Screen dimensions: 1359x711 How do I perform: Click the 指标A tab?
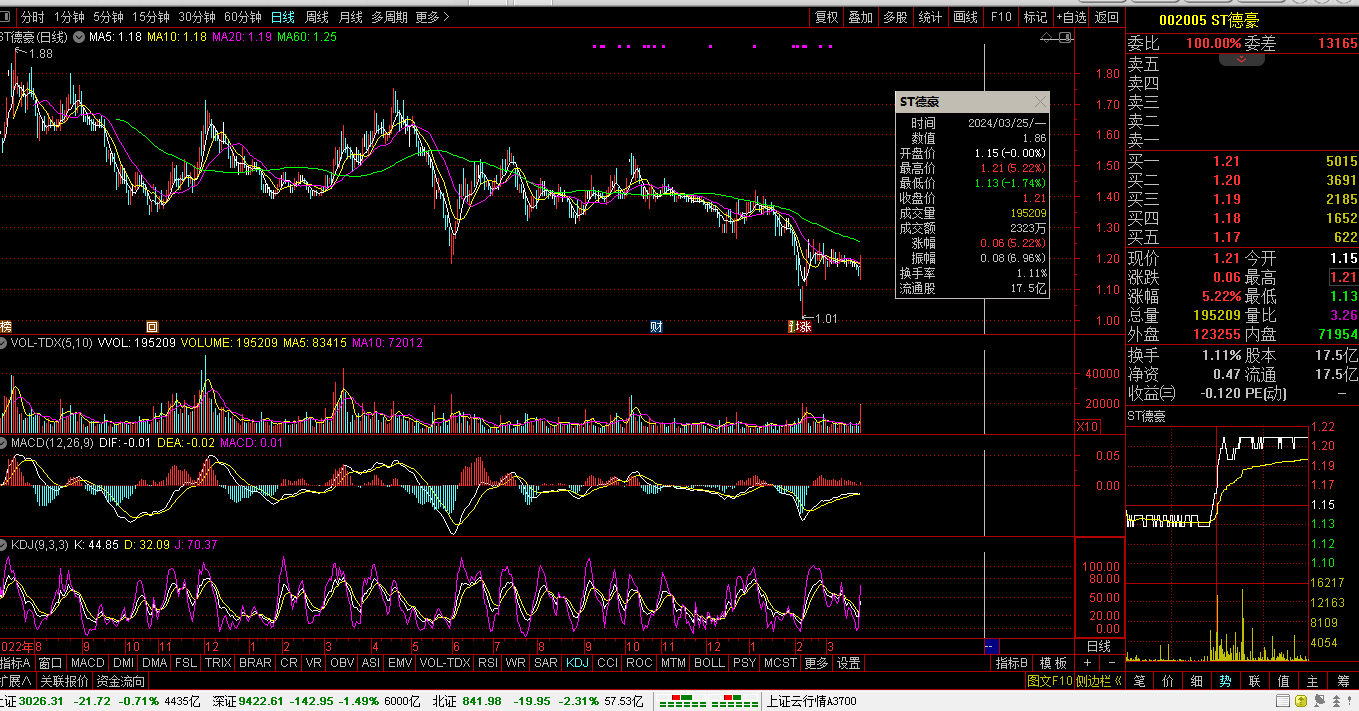pyautogui.click(x=17, y=663)
